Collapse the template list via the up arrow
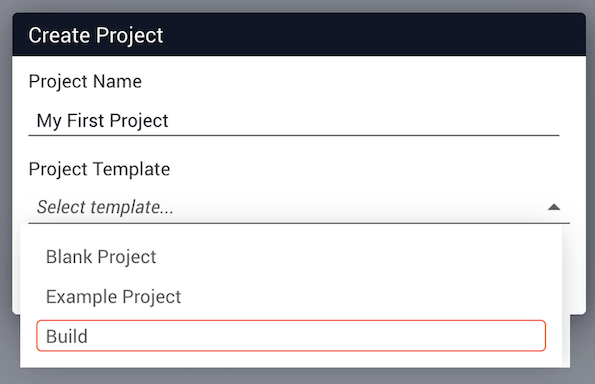595x384 pixels. pos(554,207)
